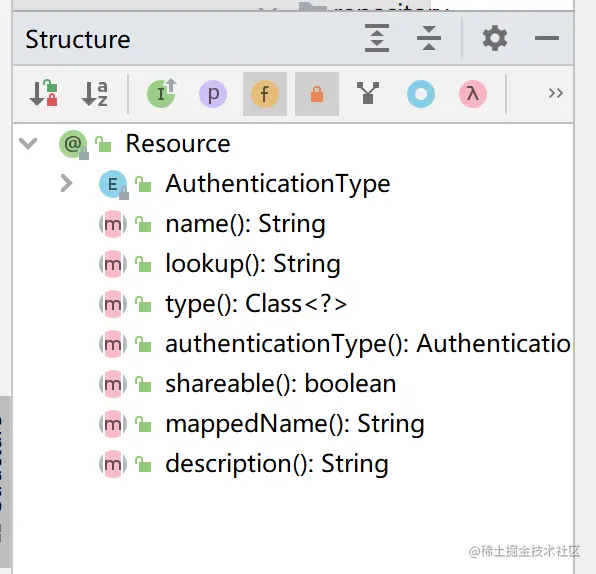Viewport: 596px width, 574px height.
Task: Sort members by visibility
Action: point(43,93)
